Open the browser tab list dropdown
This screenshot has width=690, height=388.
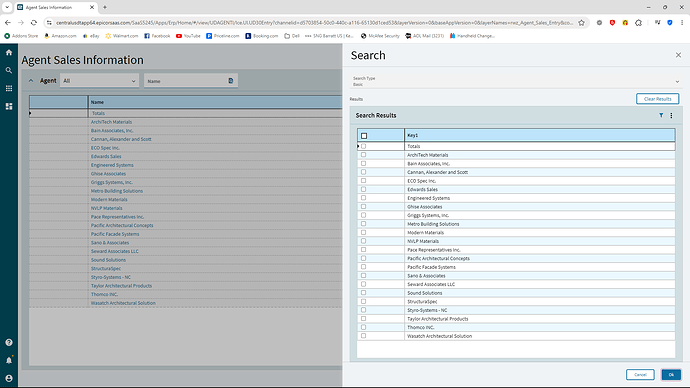(x=7, y=7)
